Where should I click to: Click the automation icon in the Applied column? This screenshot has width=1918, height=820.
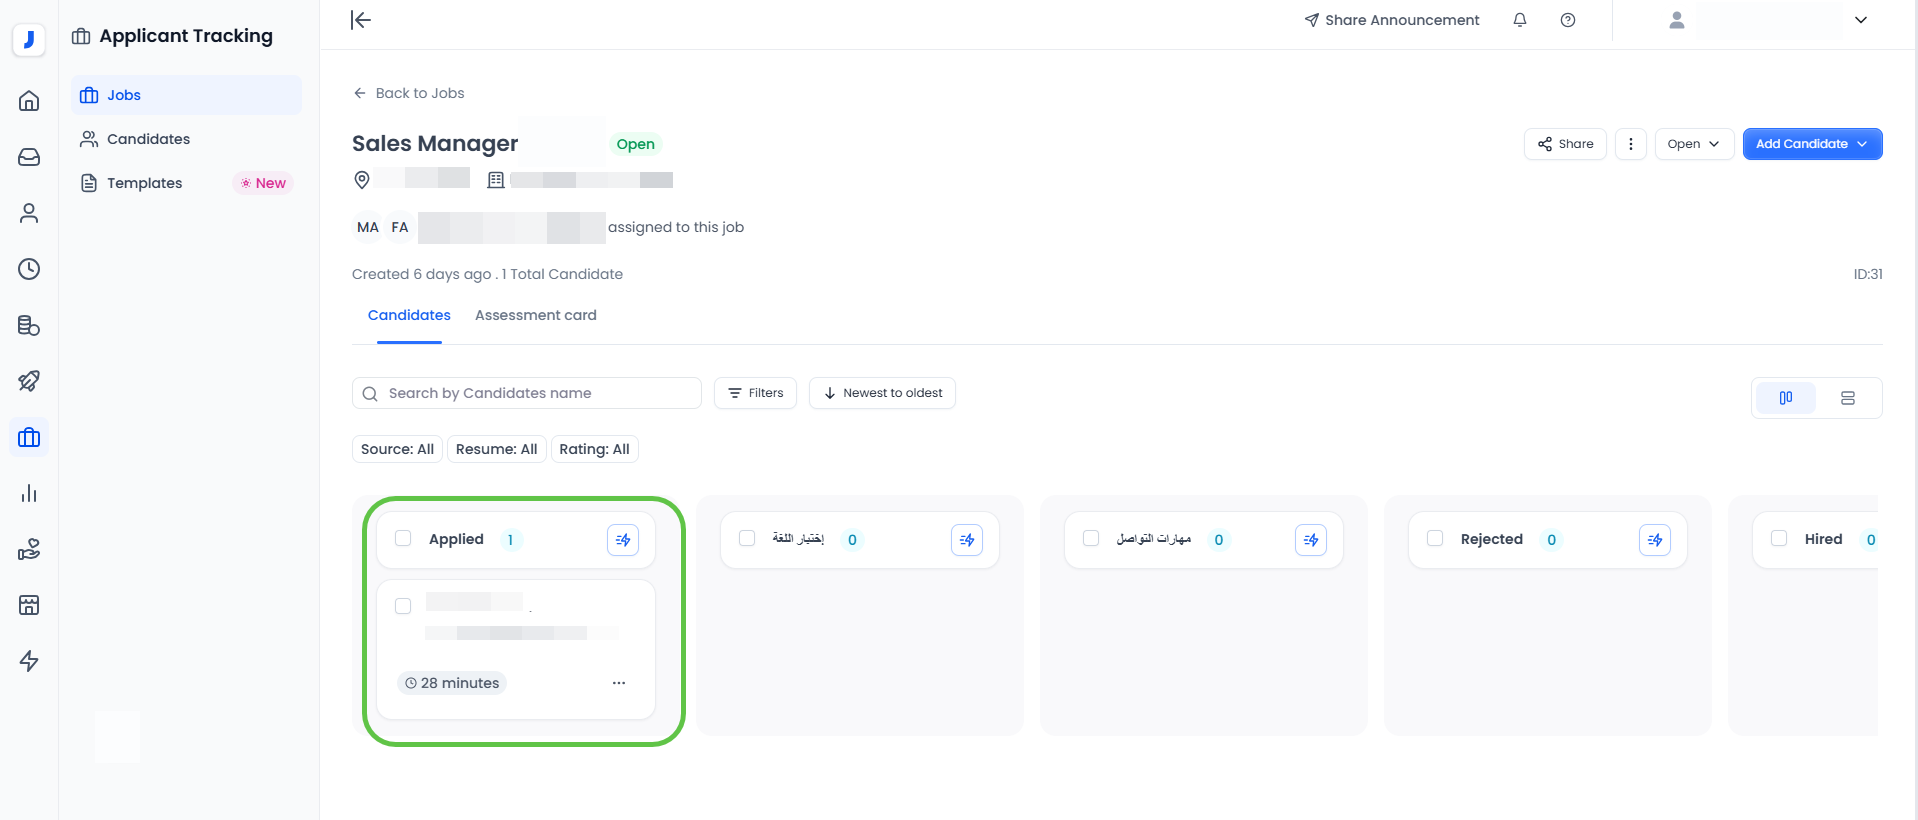click(622, 540)
